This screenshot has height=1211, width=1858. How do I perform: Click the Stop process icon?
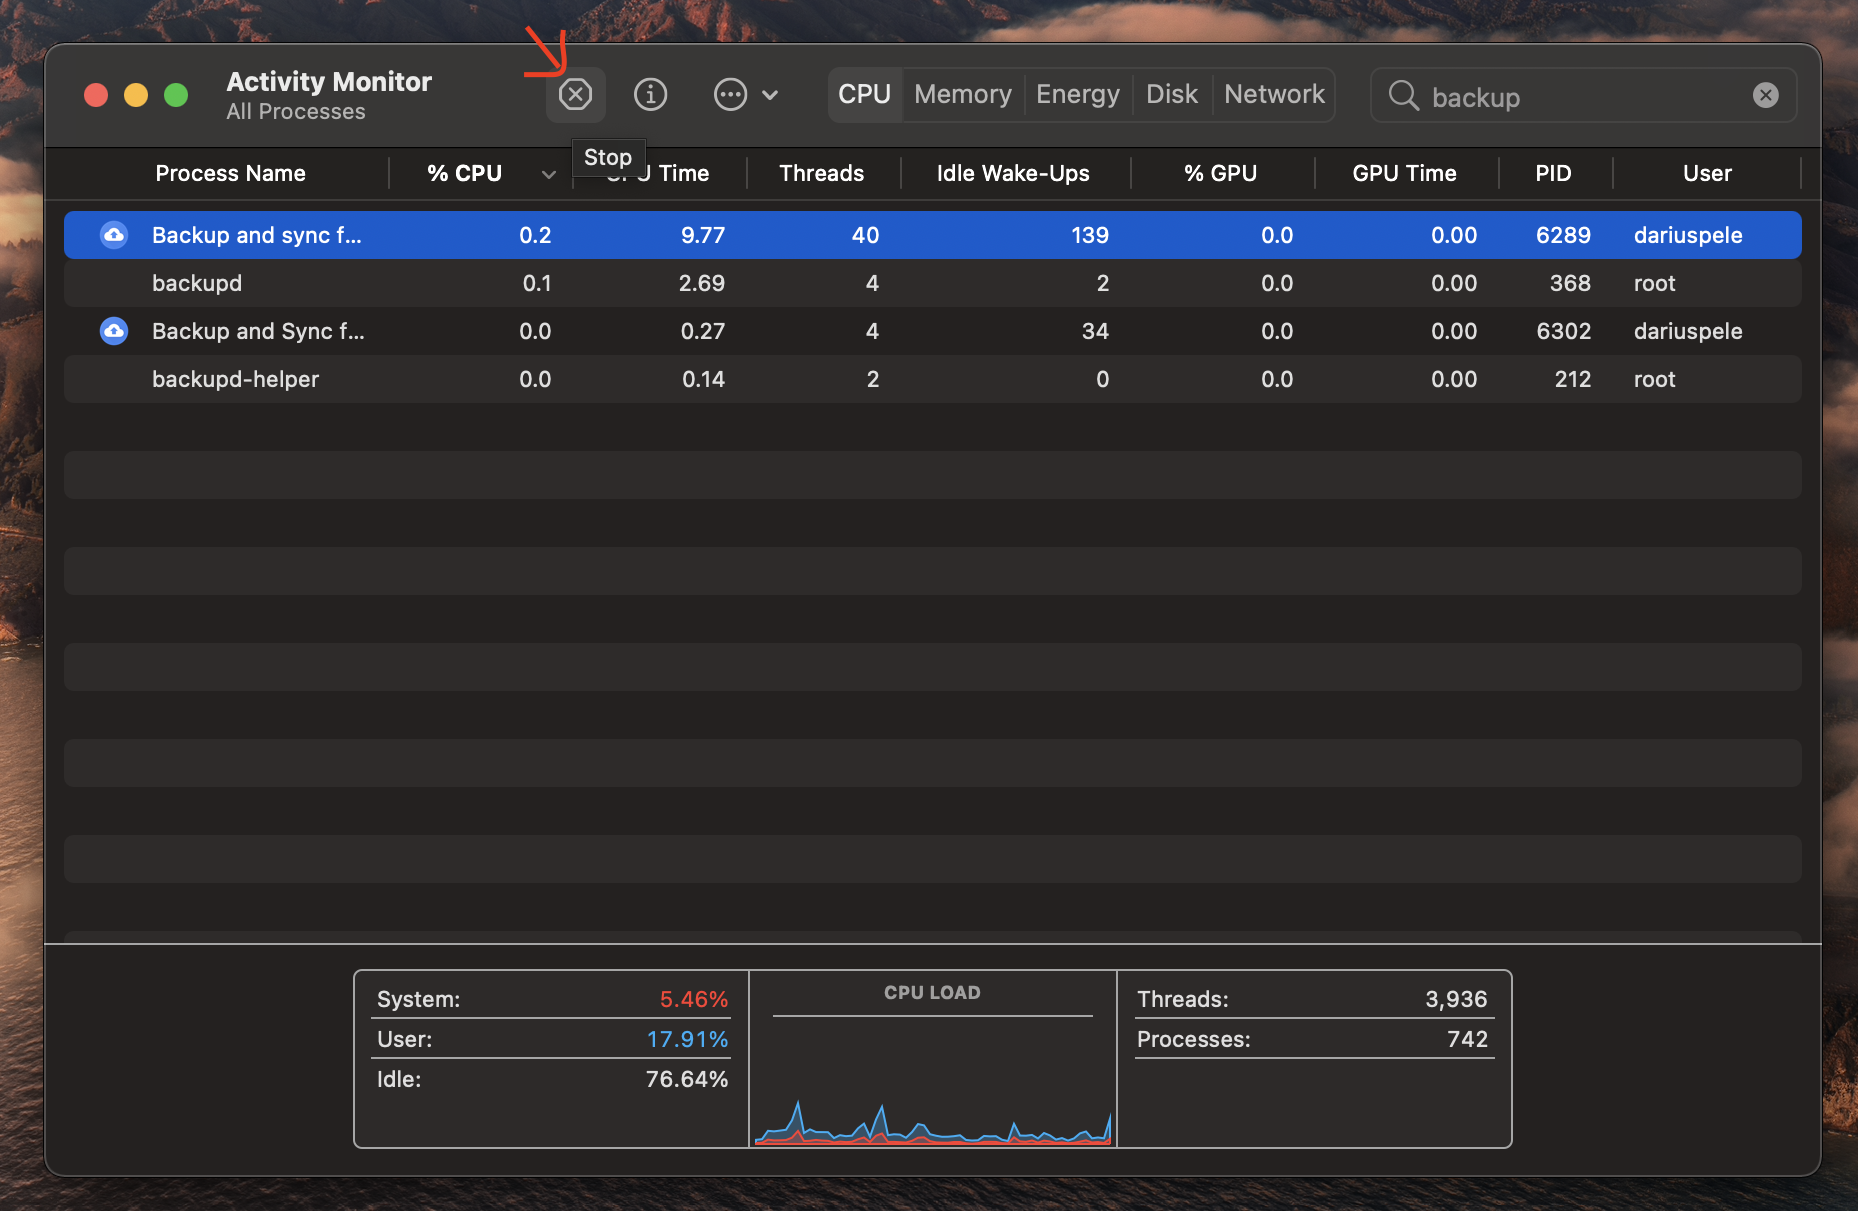click(x=575, y=95)
